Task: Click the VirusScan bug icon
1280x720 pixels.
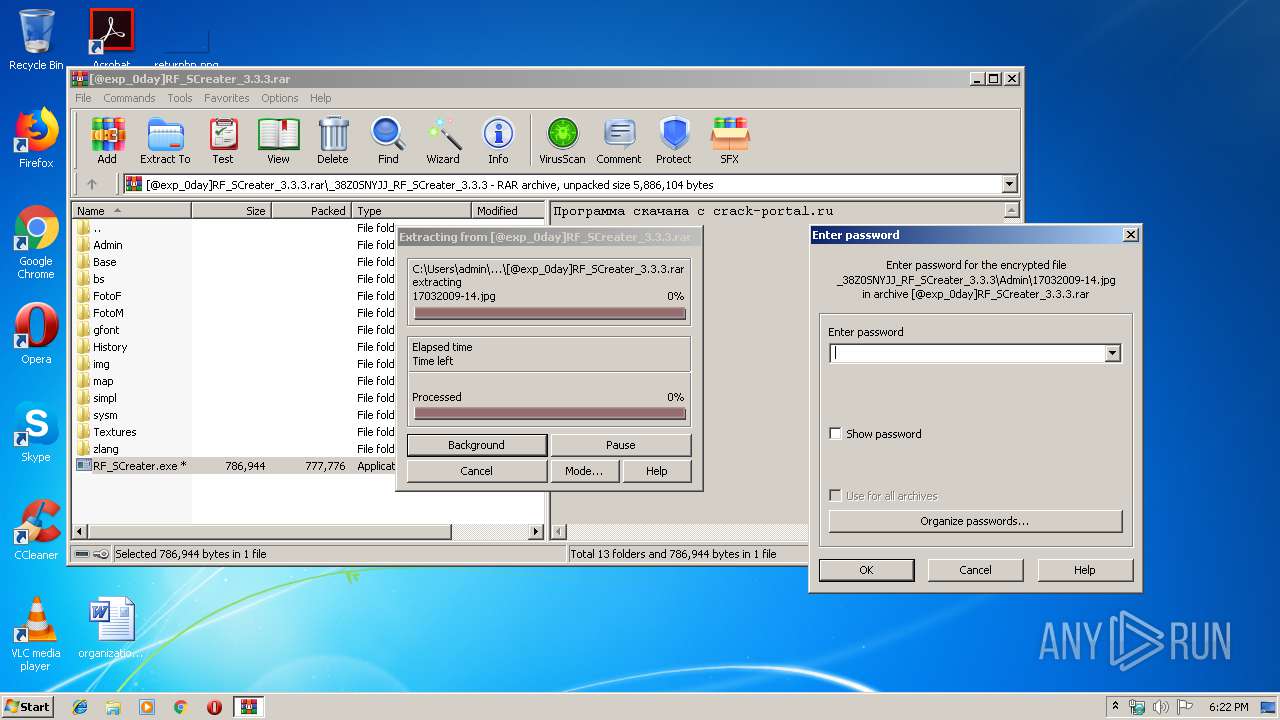Action: (x=562, y=141)
